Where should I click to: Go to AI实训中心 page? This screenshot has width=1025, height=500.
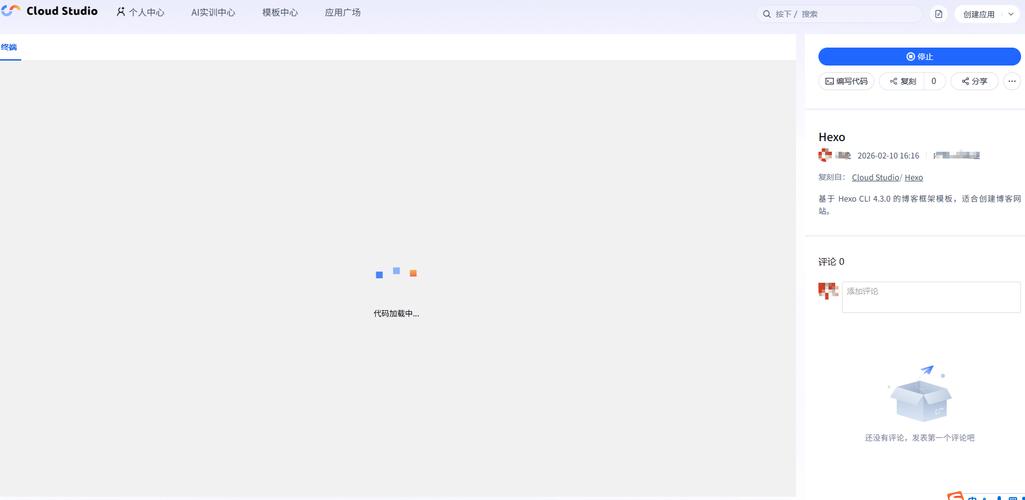click(x=213, y=13)
